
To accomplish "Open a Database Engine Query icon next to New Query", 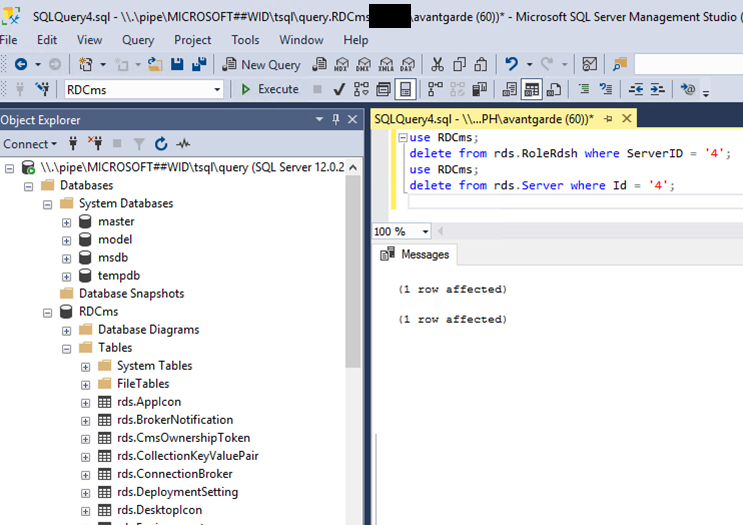I will pyautogui.click(x=319, y=64).
